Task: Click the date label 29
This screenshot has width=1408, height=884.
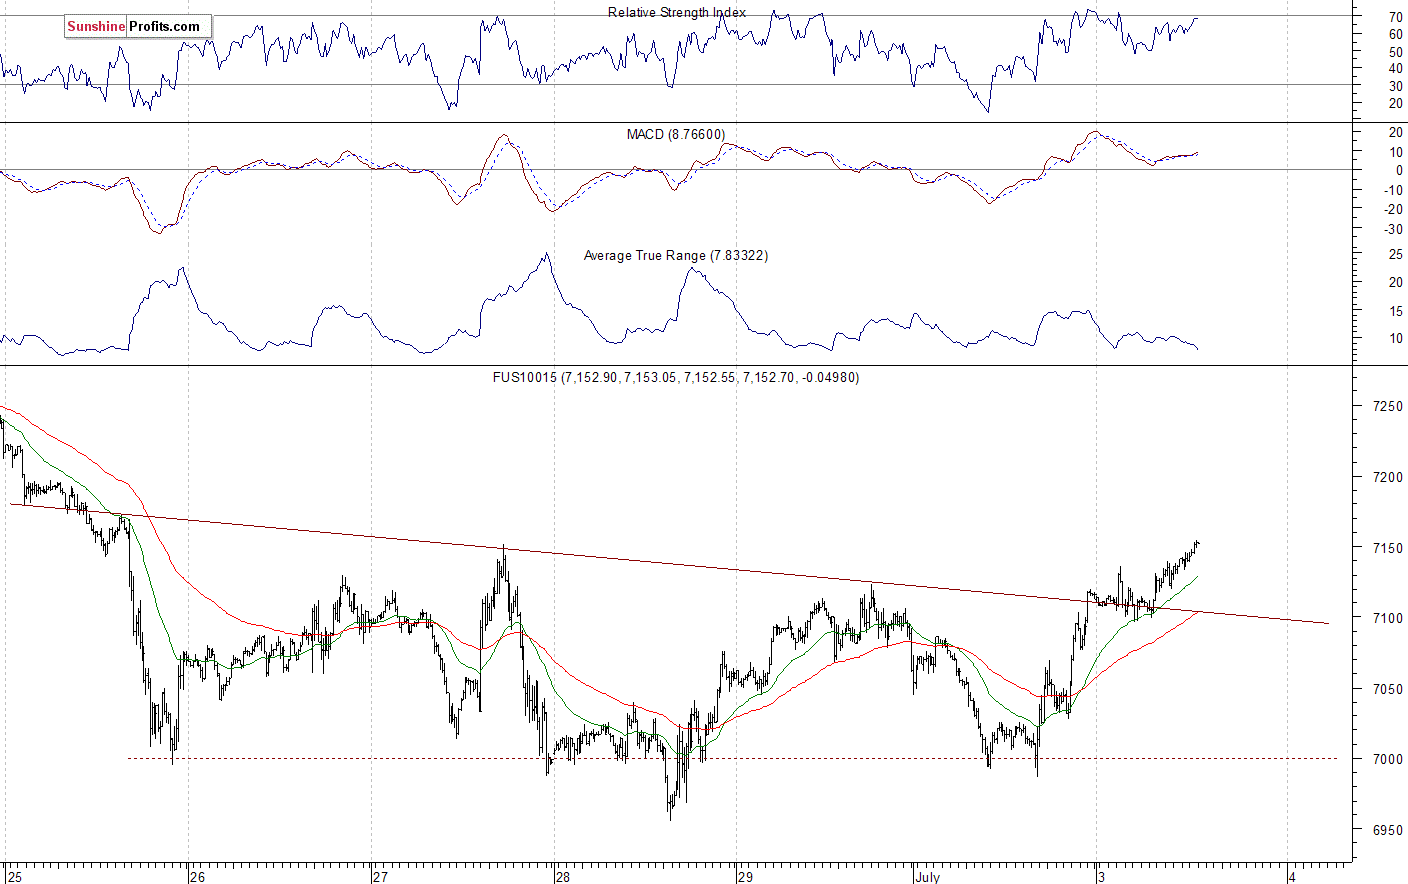Action: 745,877
